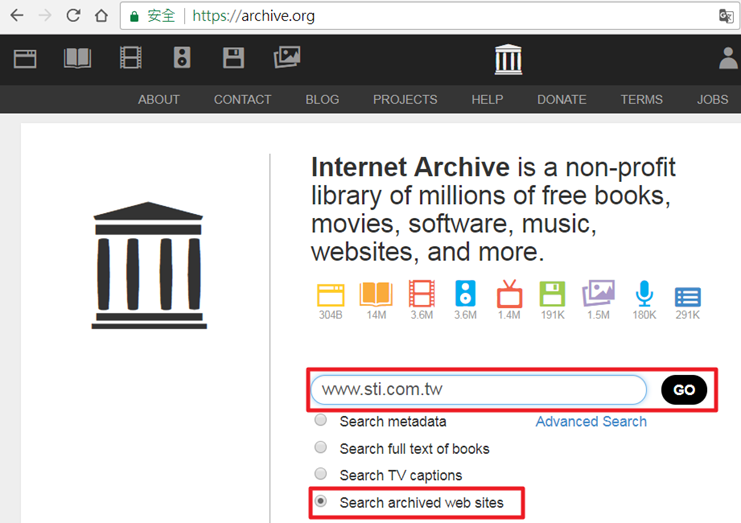This screenshot has height=523, width=741.
Task: Open the JOBS link in navigation
Action: click(x=713, y=100)
